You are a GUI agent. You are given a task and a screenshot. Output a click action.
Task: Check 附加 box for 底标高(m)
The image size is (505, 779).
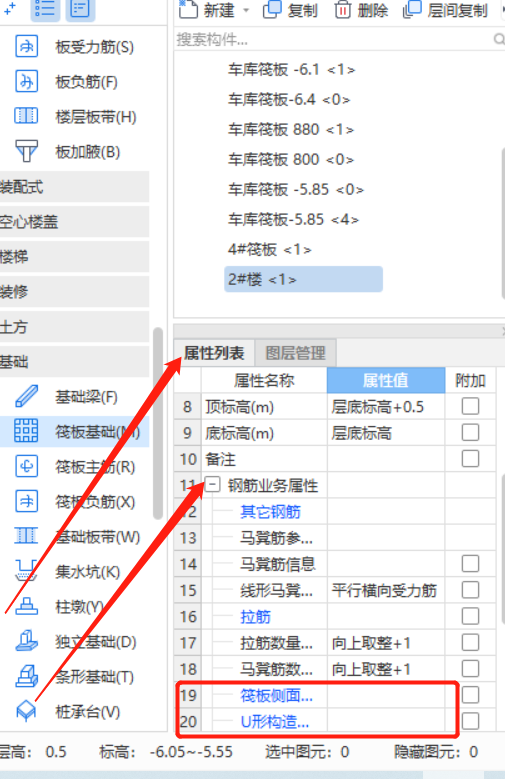click(470, 432)
